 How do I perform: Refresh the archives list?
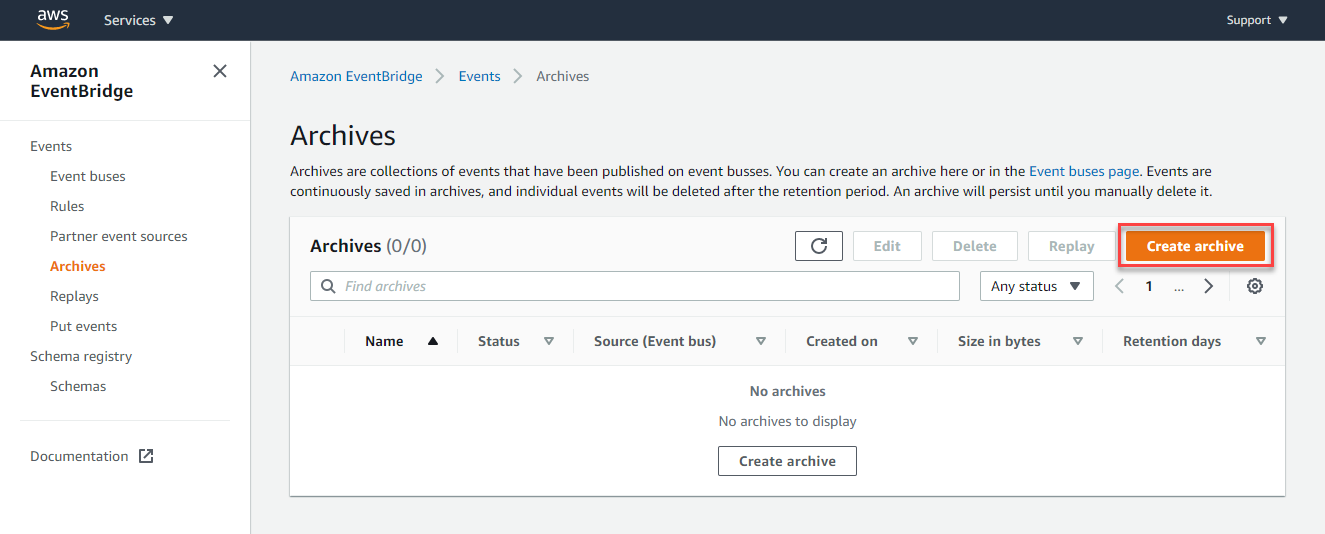click(x=819, y=246)
